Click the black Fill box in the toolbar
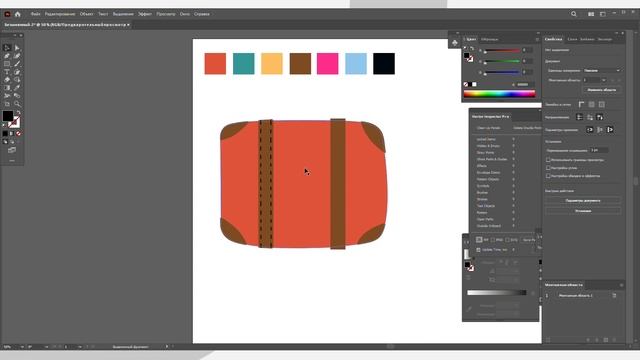The image size is (640, 360). (x=8, y=116)
